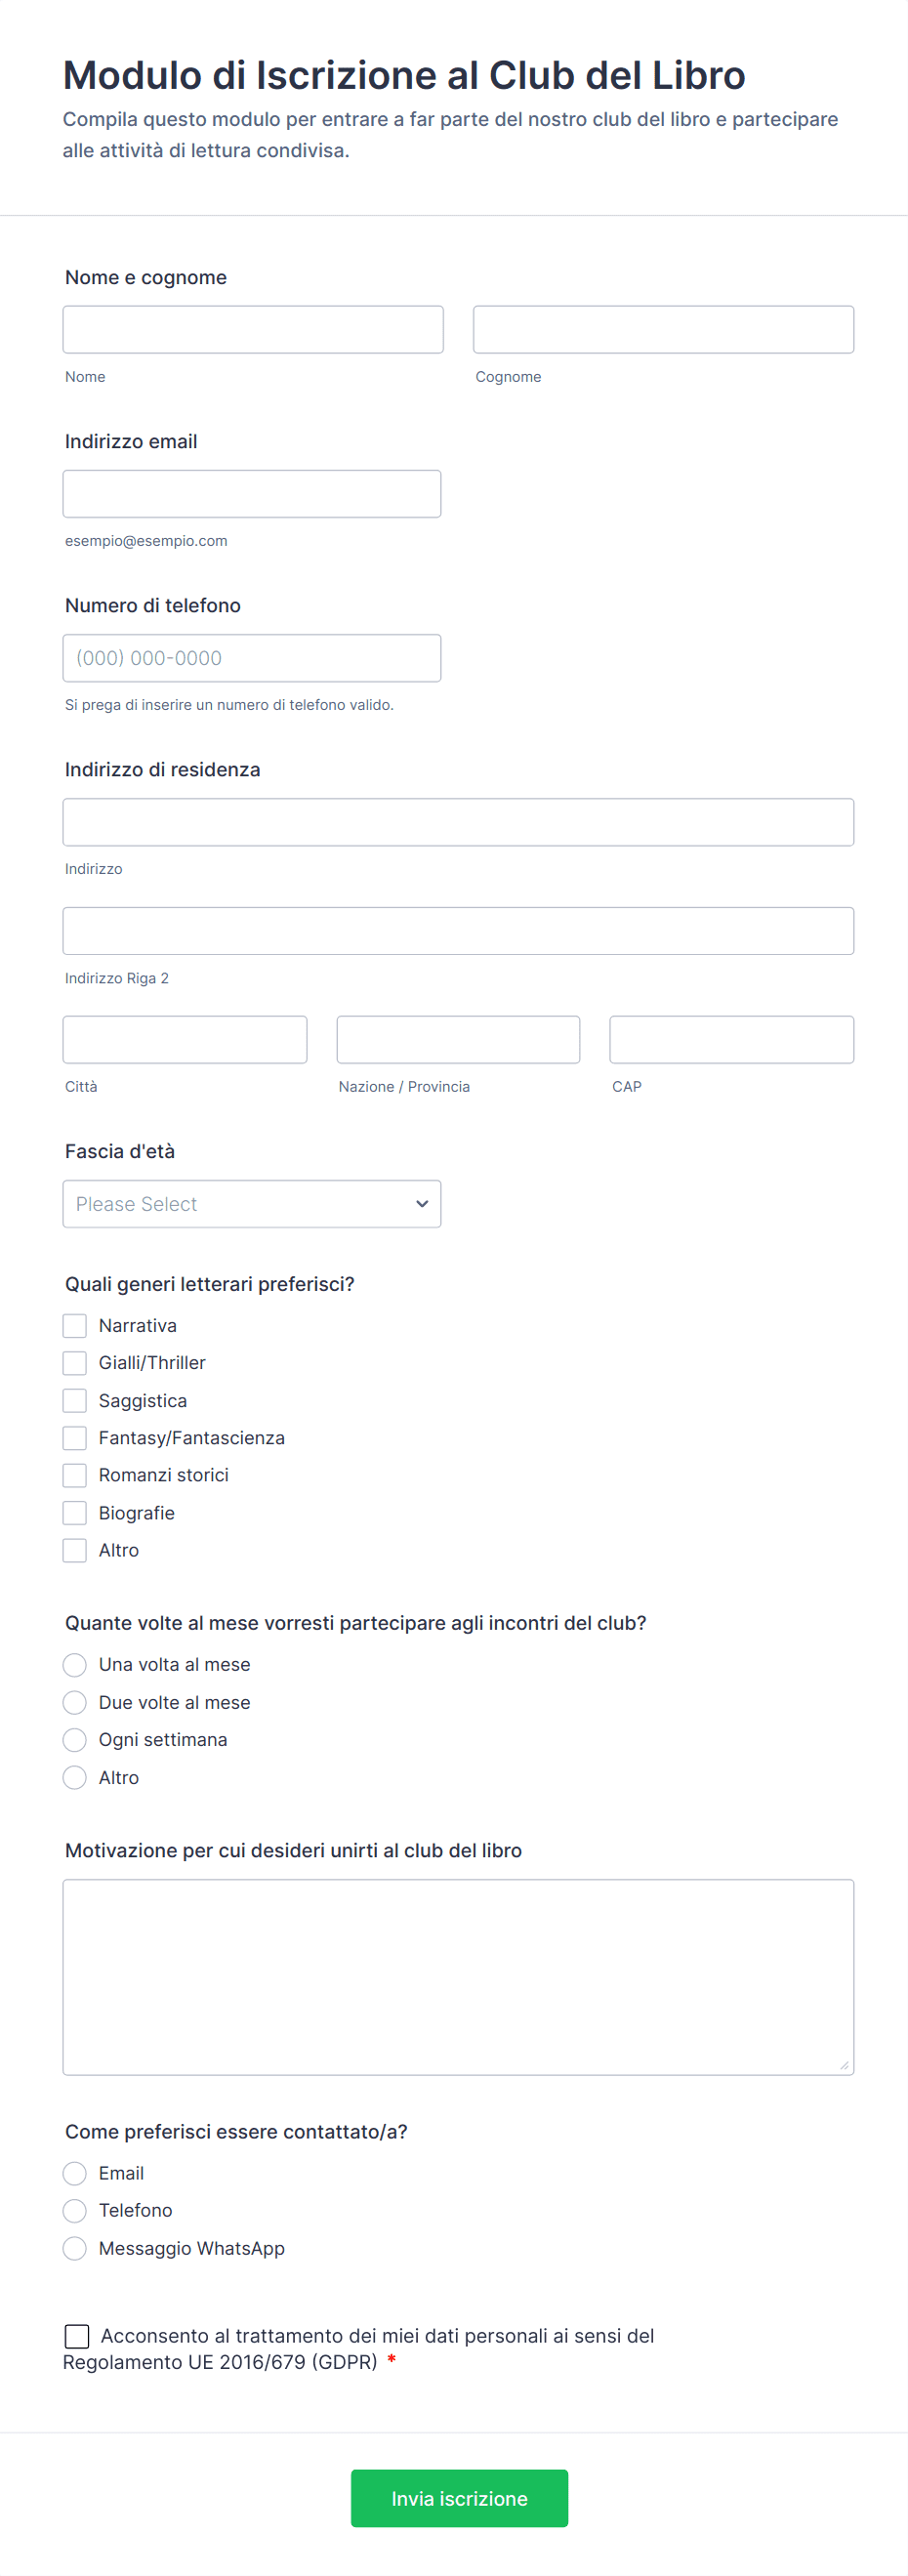Choose Una volta al mese
908x2576 pixels.
coord(75,1665)
